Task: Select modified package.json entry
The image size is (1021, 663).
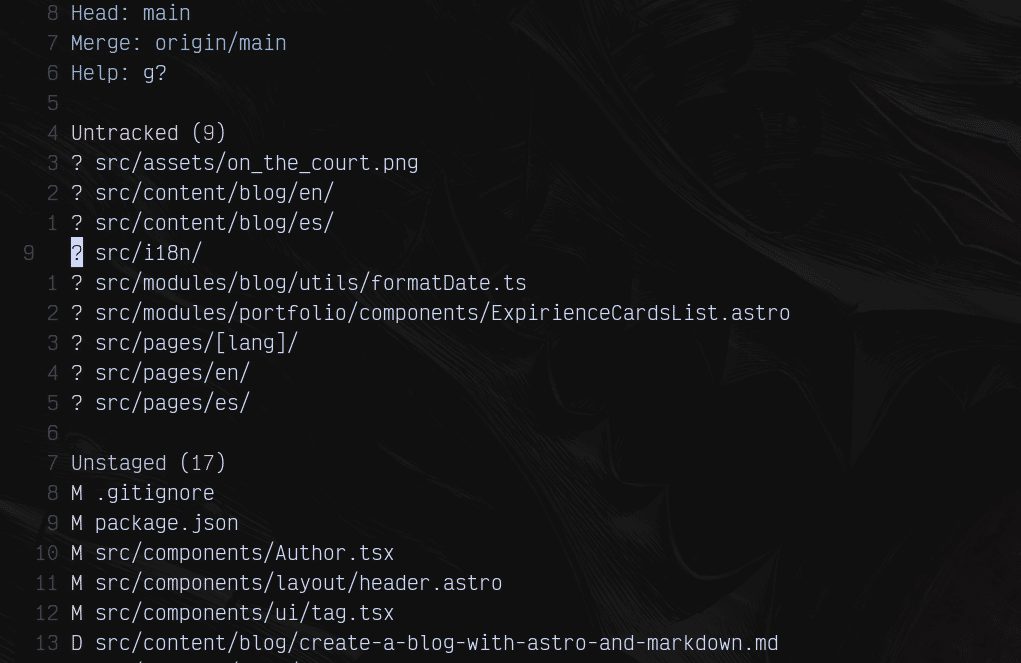Action: [166, 523]
